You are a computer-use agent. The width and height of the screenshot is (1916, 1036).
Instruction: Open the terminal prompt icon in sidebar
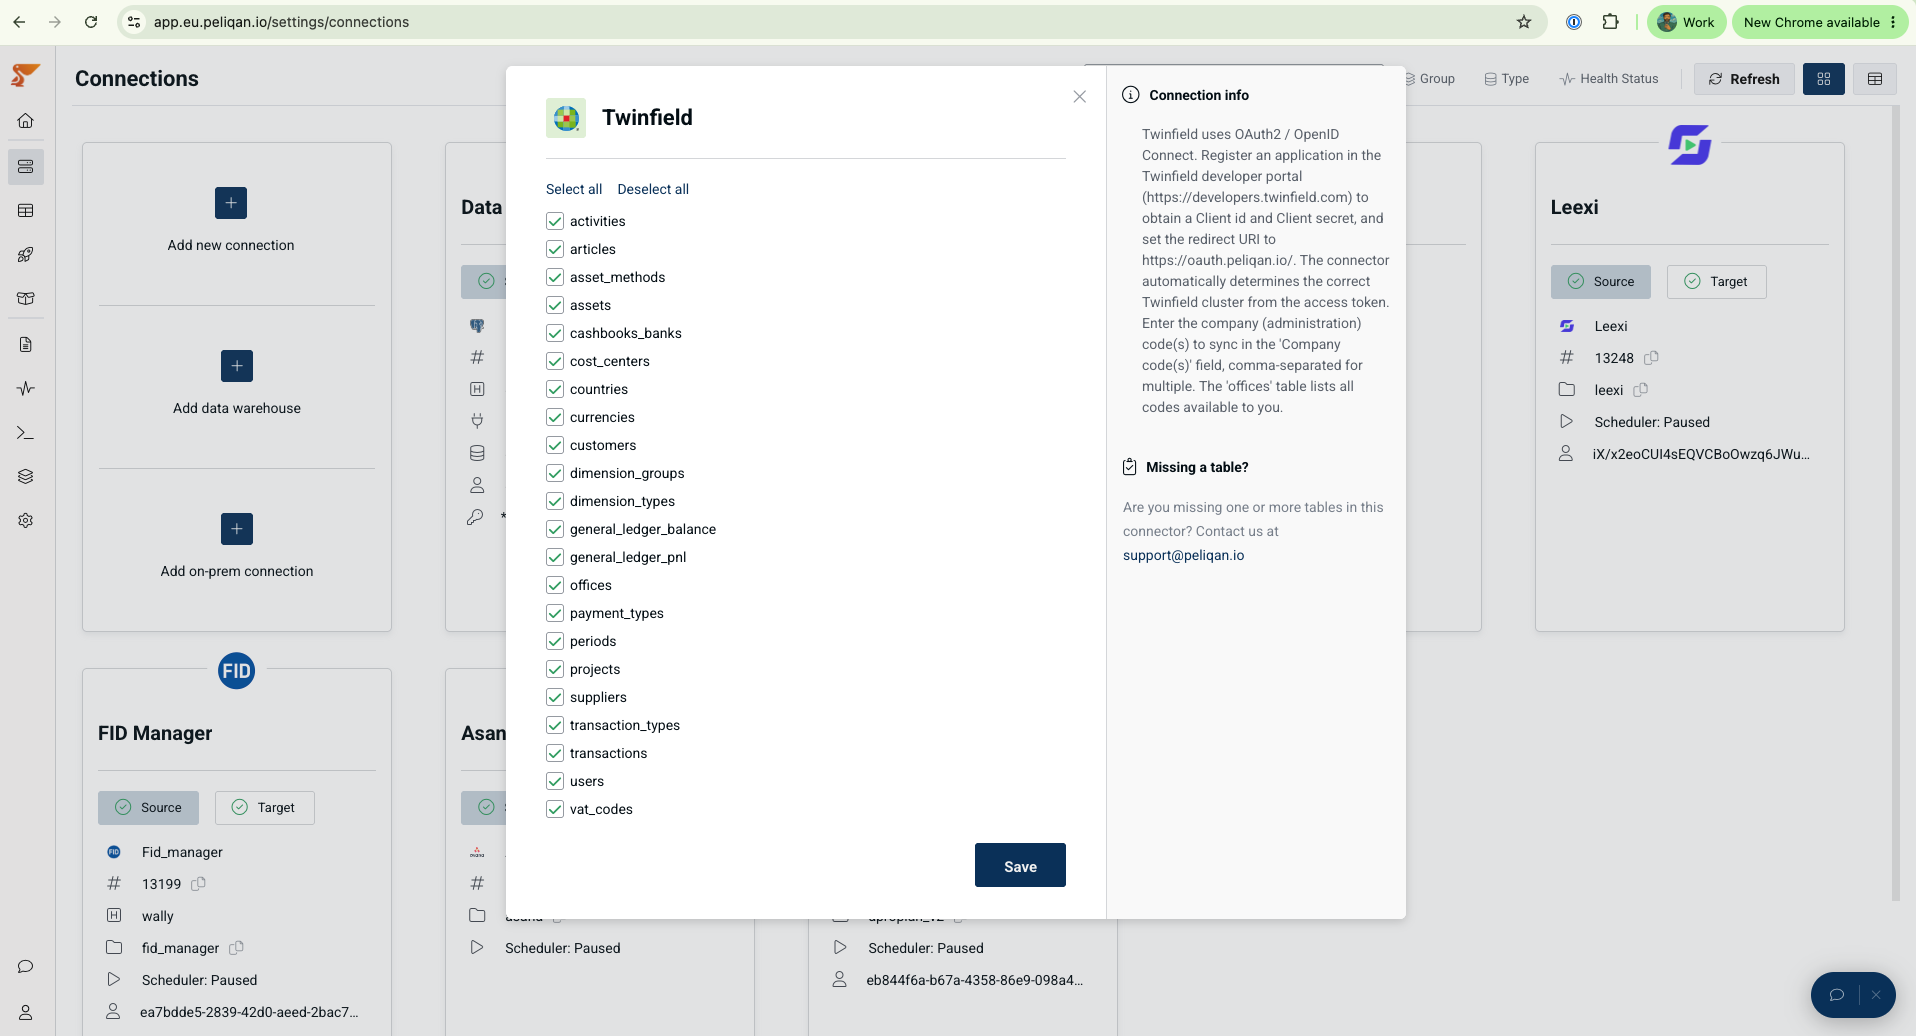tap(26, 433)
